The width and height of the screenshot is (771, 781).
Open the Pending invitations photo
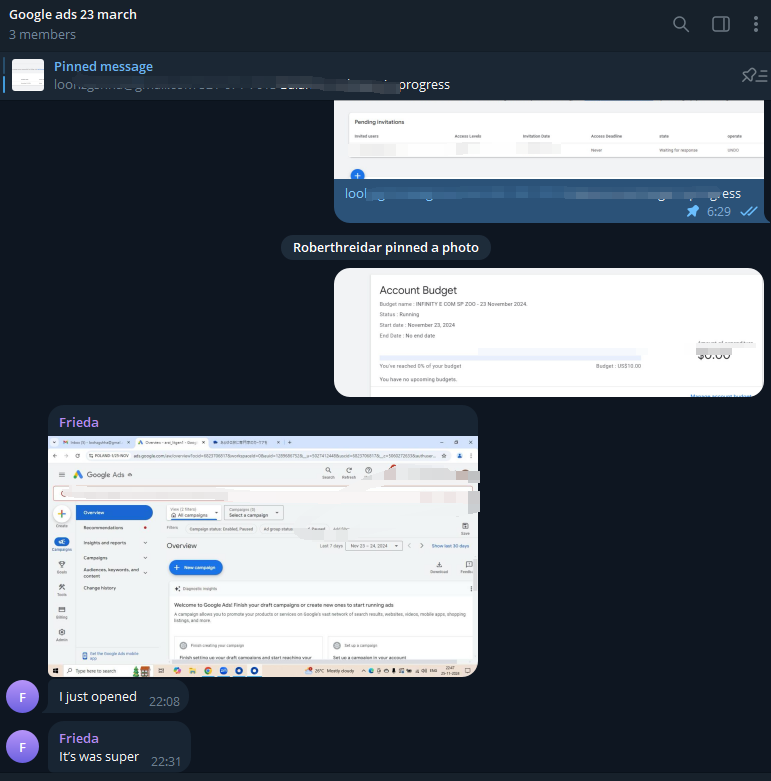pyautogui.click(x=548, y=139)
